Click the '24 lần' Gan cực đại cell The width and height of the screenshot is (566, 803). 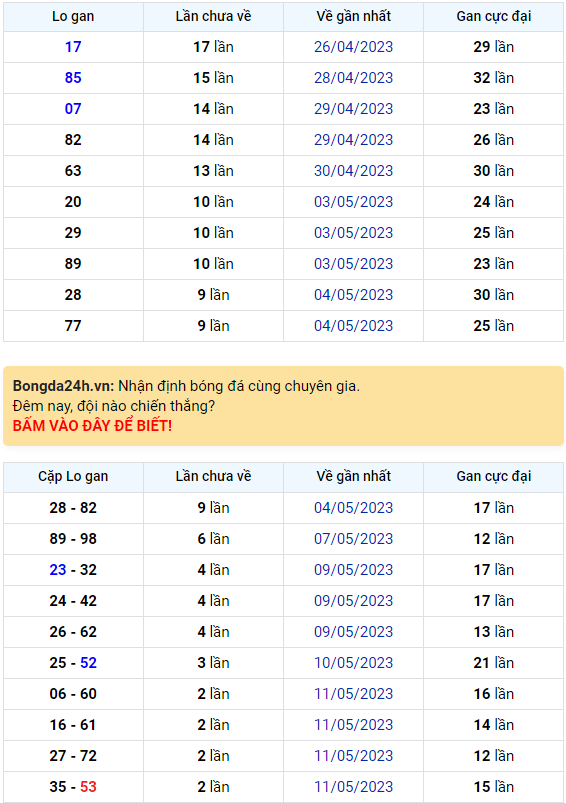494,202
